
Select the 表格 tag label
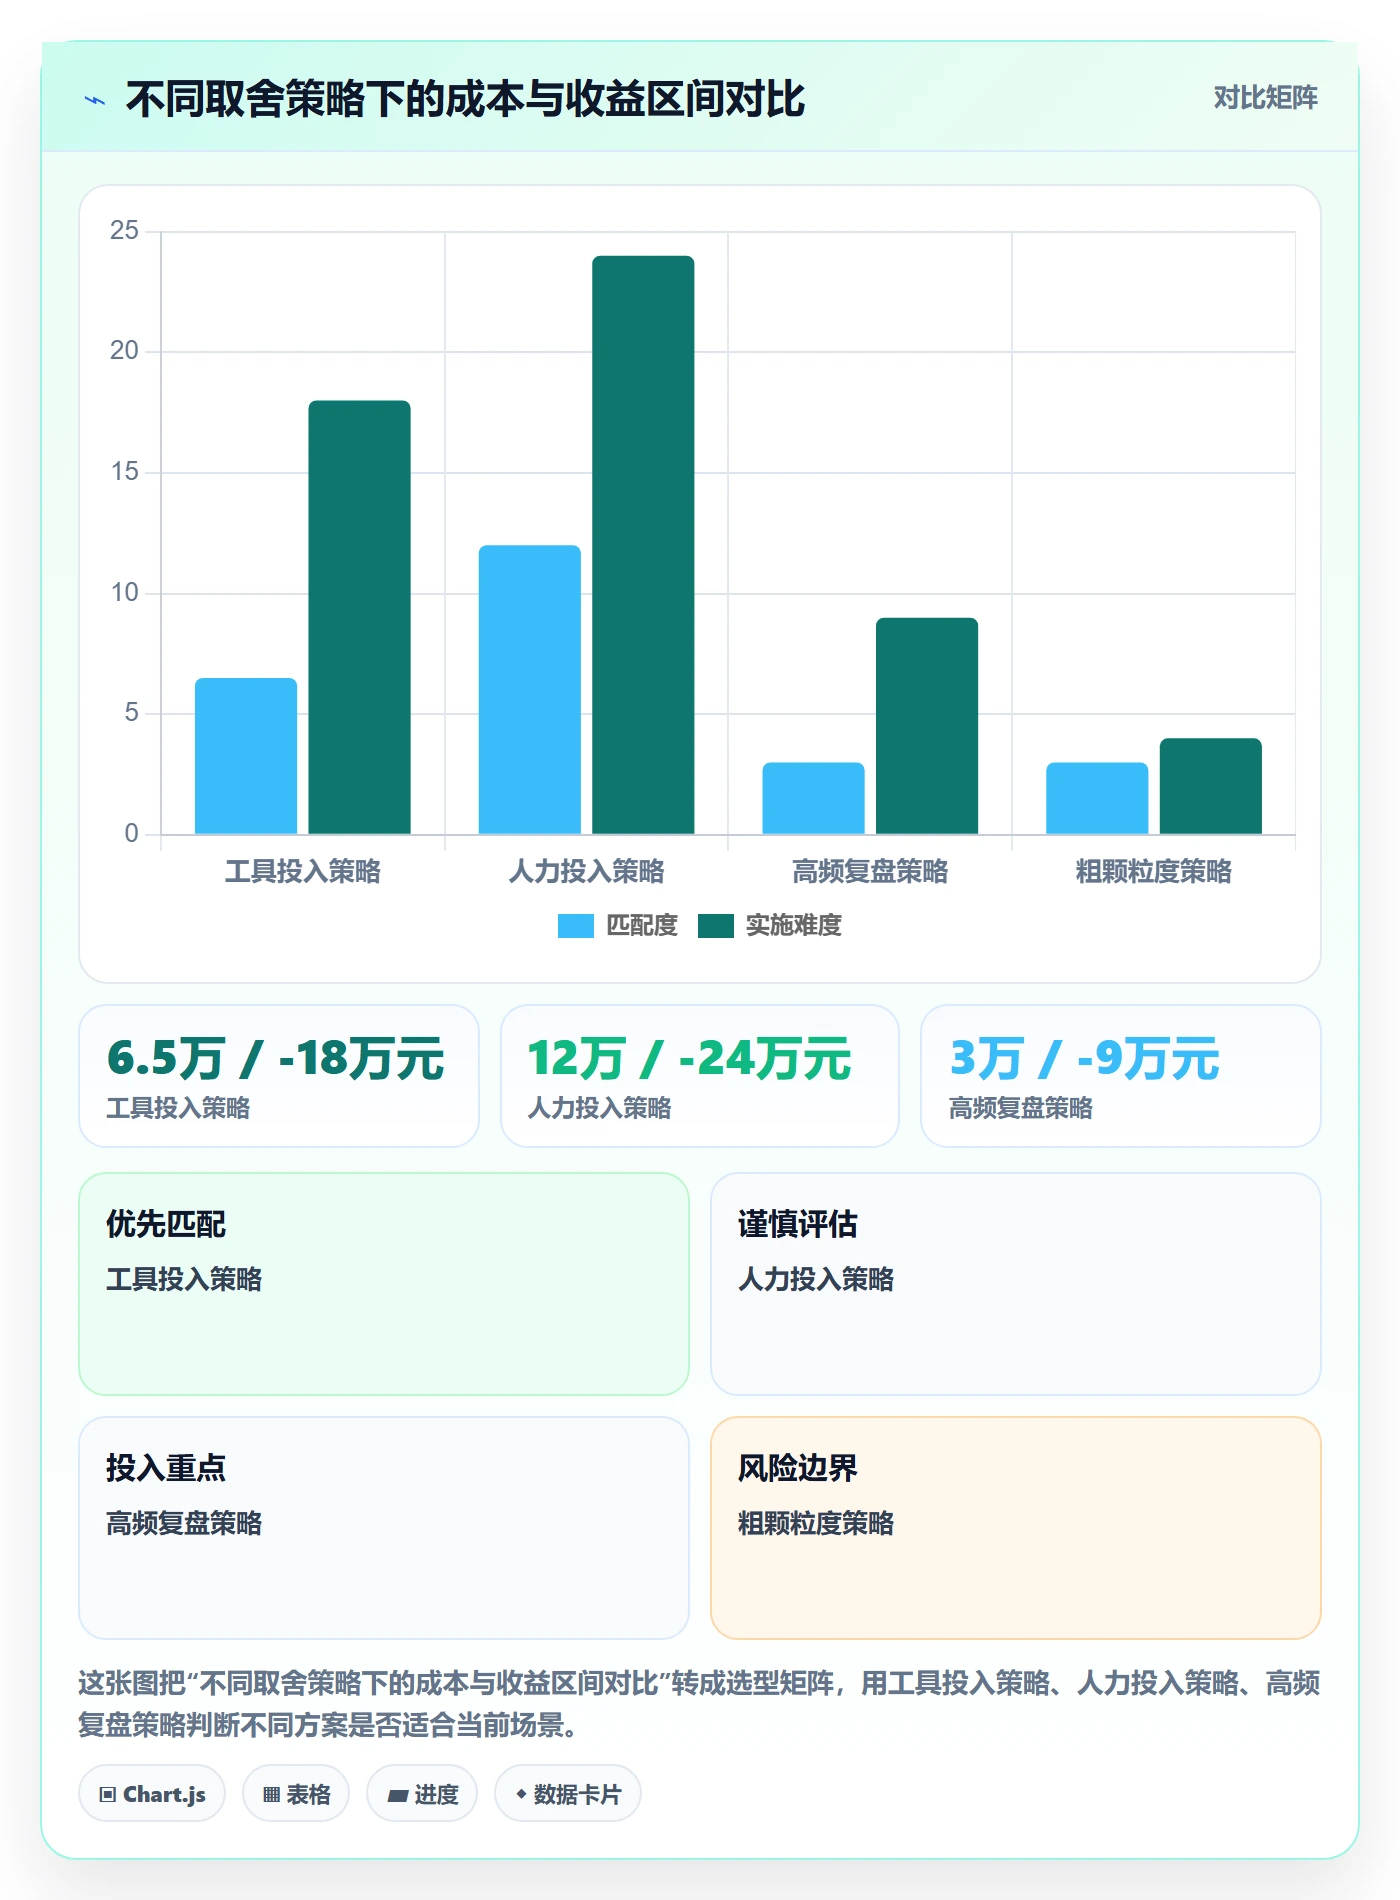click(x=308, y=1795)
